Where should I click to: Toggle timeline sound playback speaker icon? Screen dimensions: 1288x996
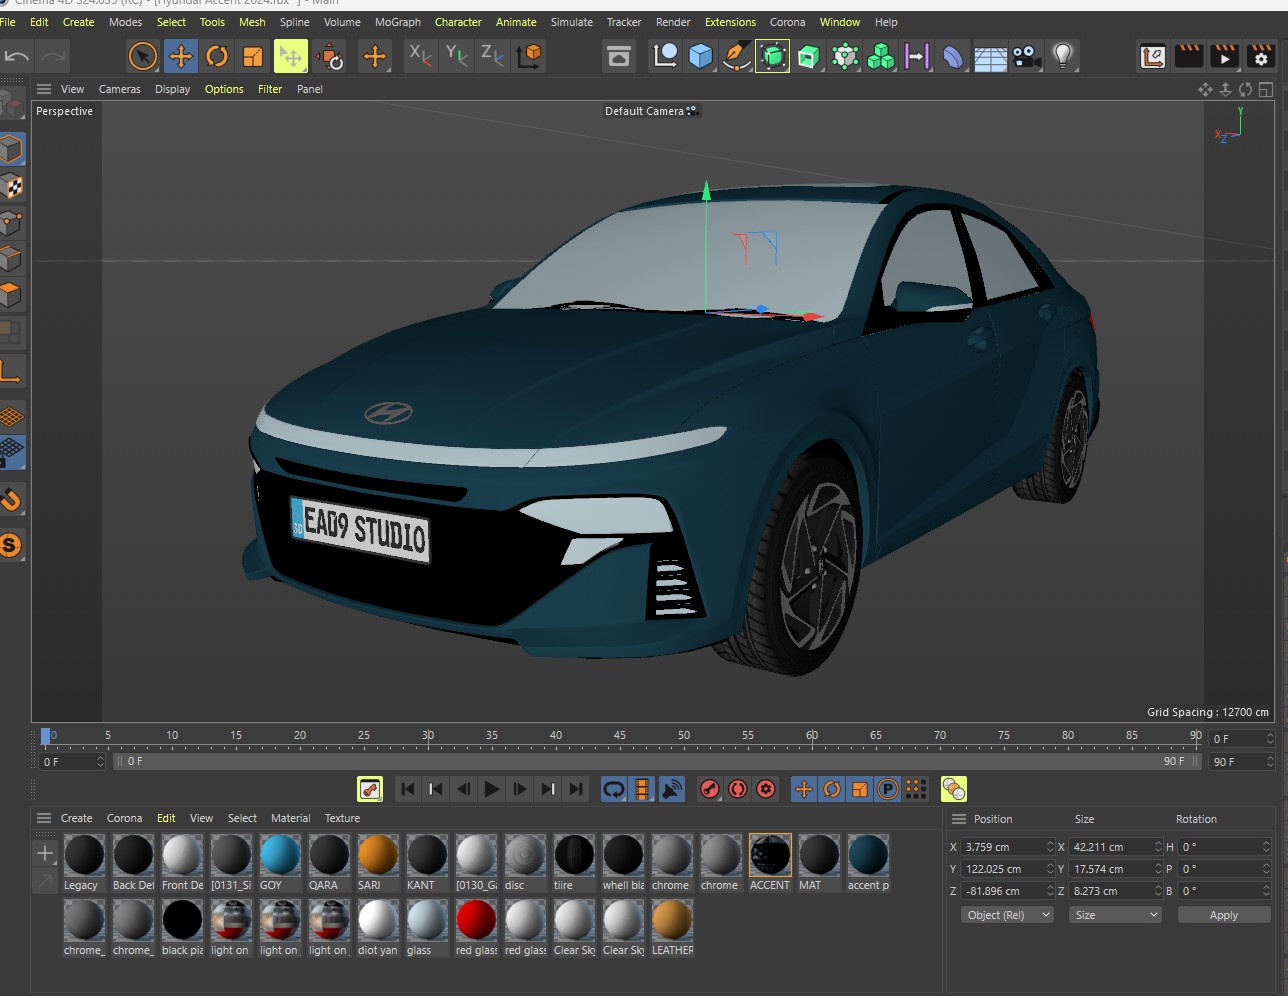click(672, 789)
